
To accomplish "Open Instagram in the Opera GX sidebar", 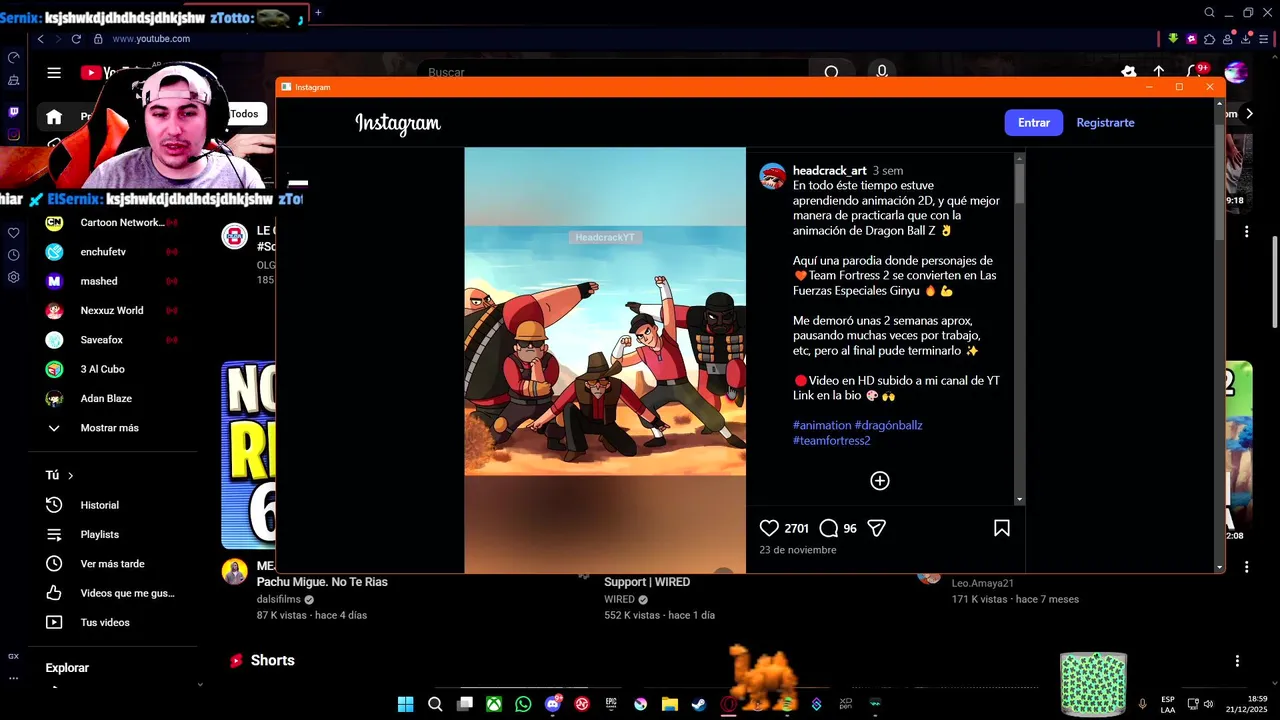I will point(13,134).
